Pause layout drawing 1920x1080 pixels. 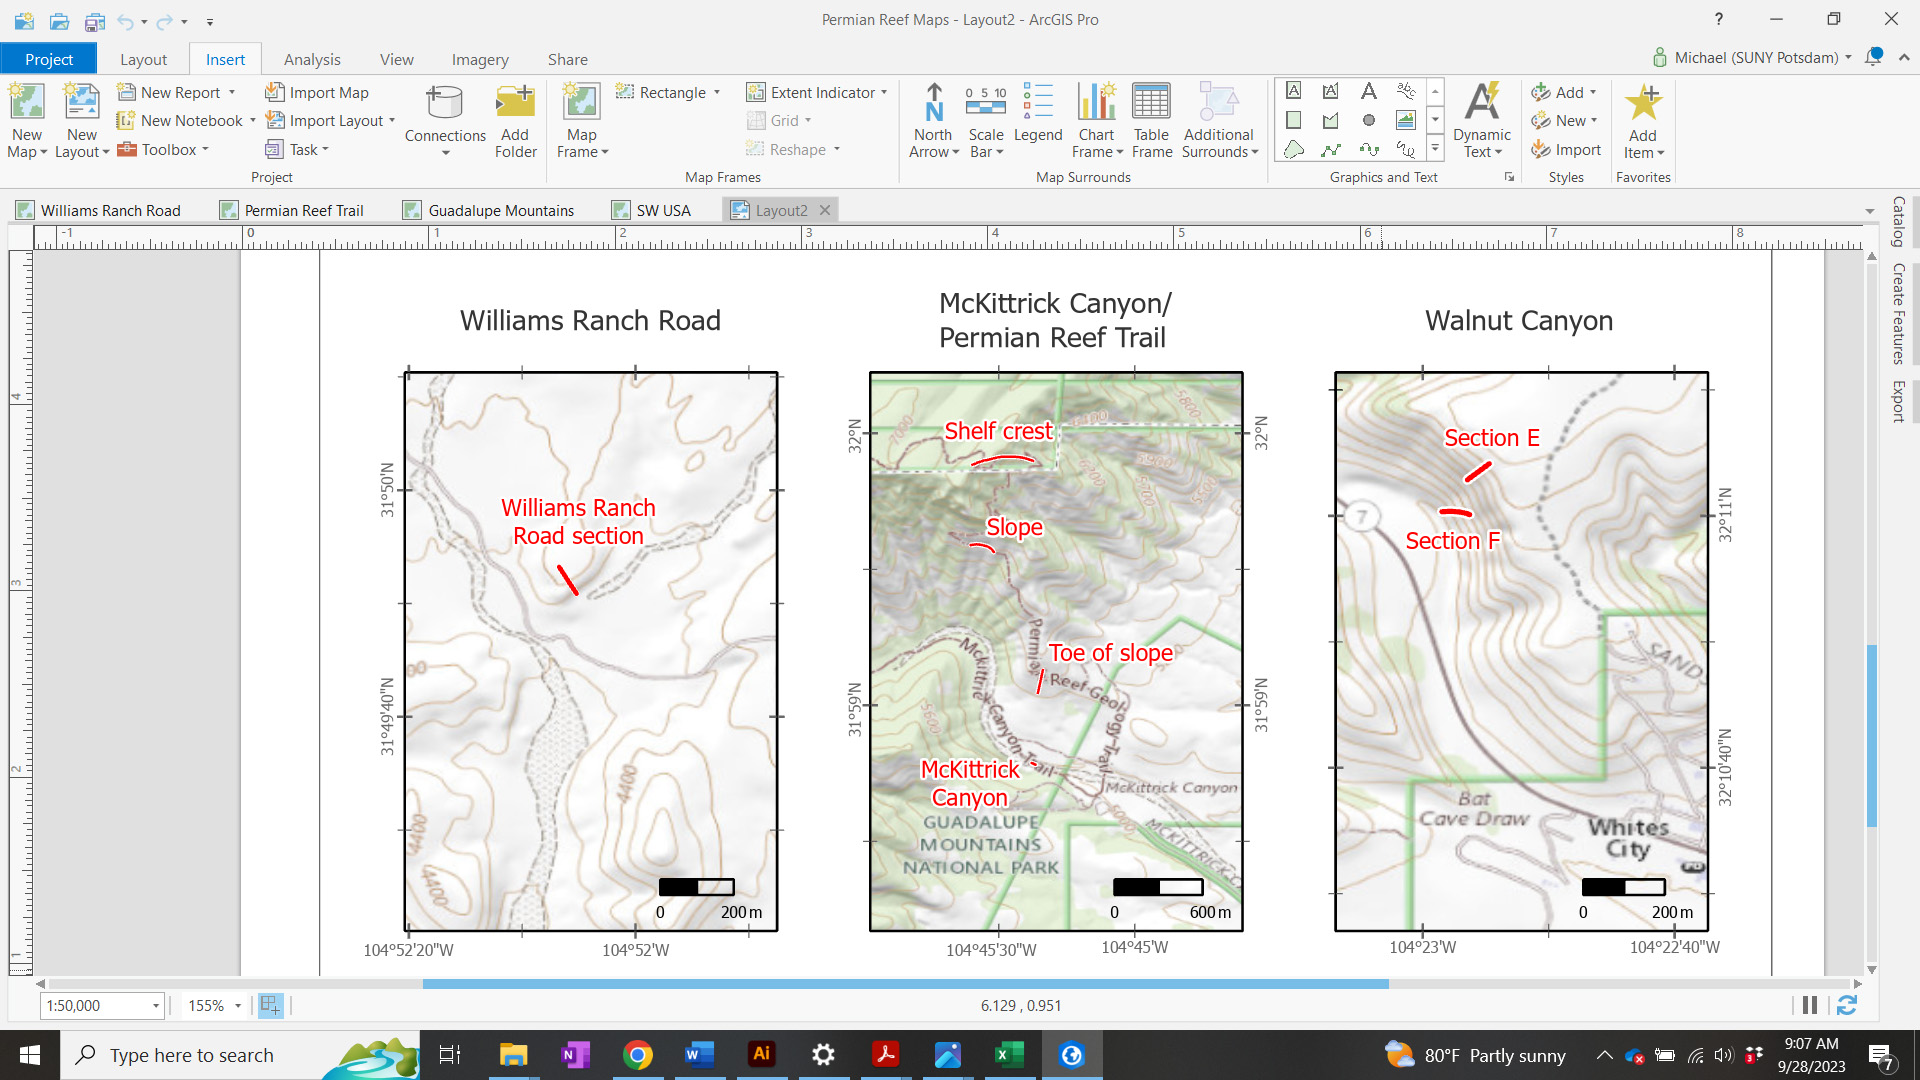pos(1808,1005)
